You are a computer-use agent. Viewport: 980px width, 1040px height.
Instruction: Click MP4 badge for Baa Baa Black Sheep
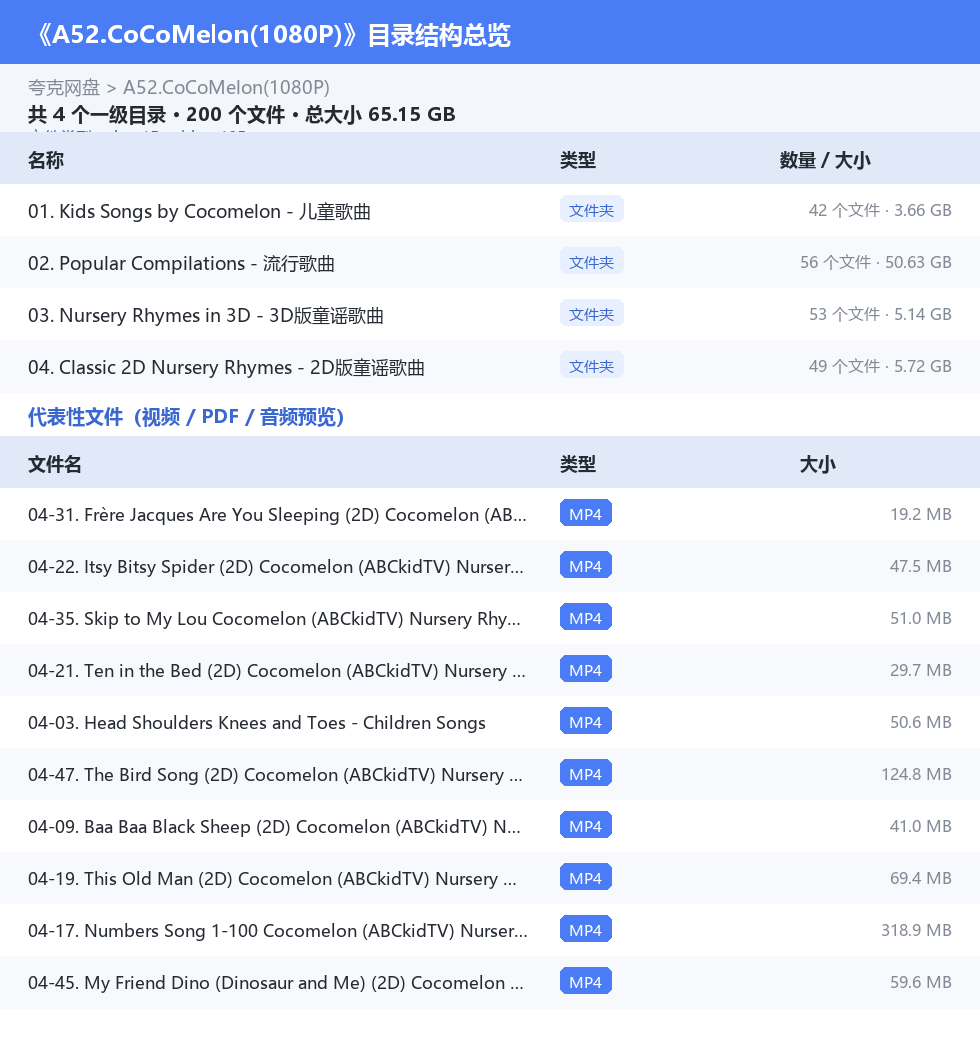(x=585, y=825)
